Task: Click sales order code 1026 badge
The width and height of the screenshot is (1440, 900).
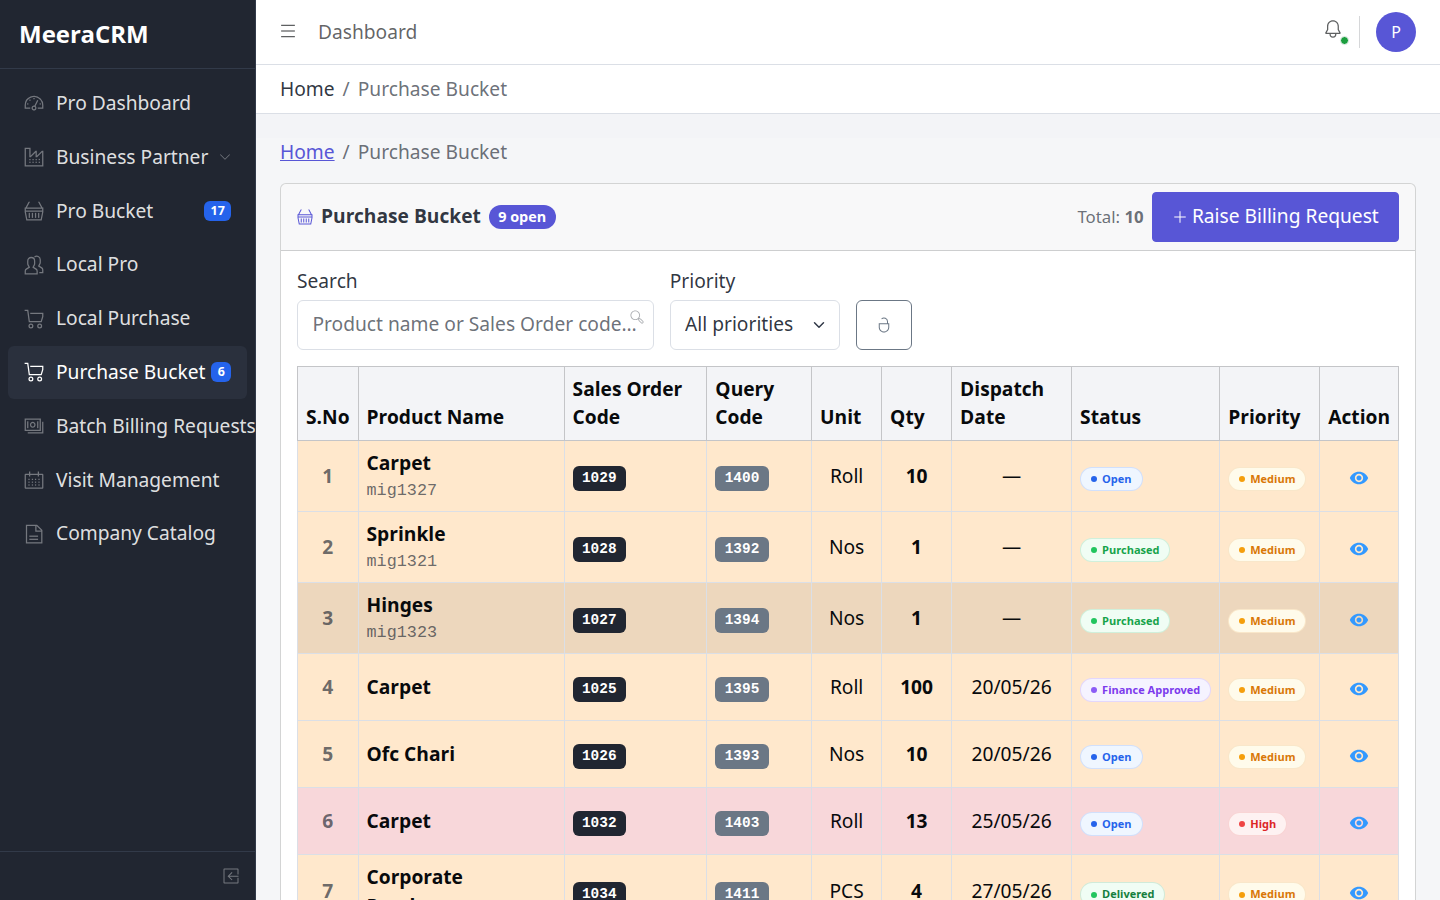Action: (x=599, y=756)
